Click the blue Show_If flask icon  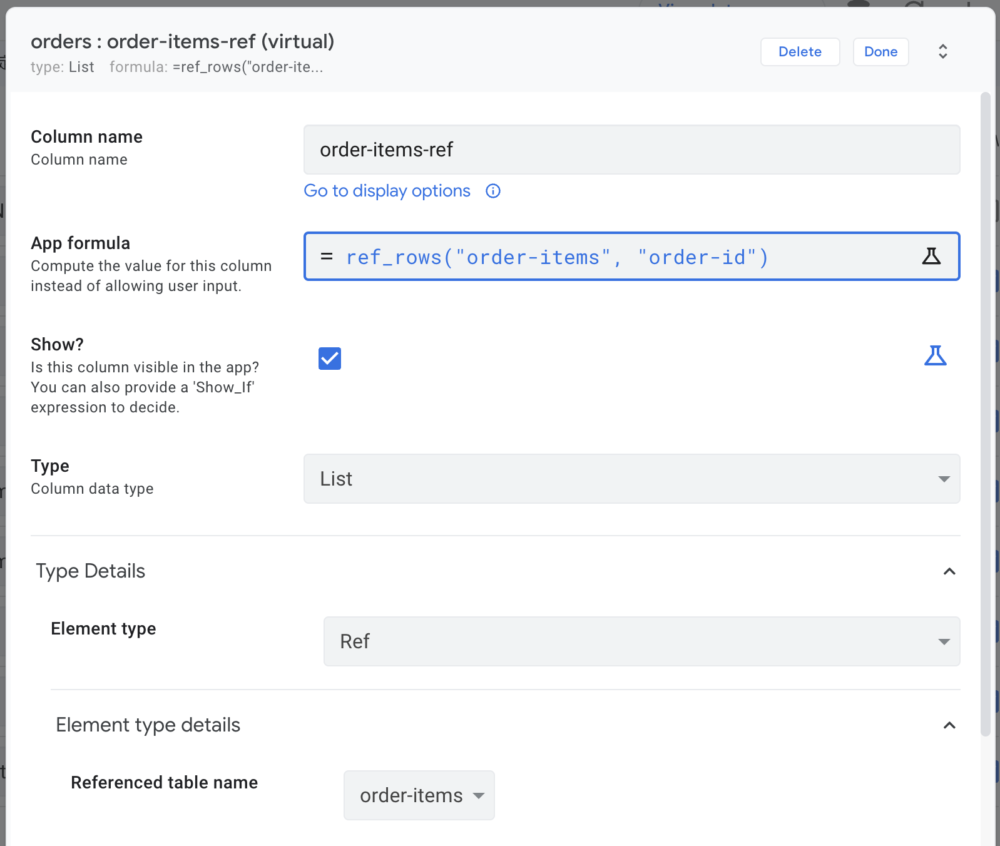935,356
